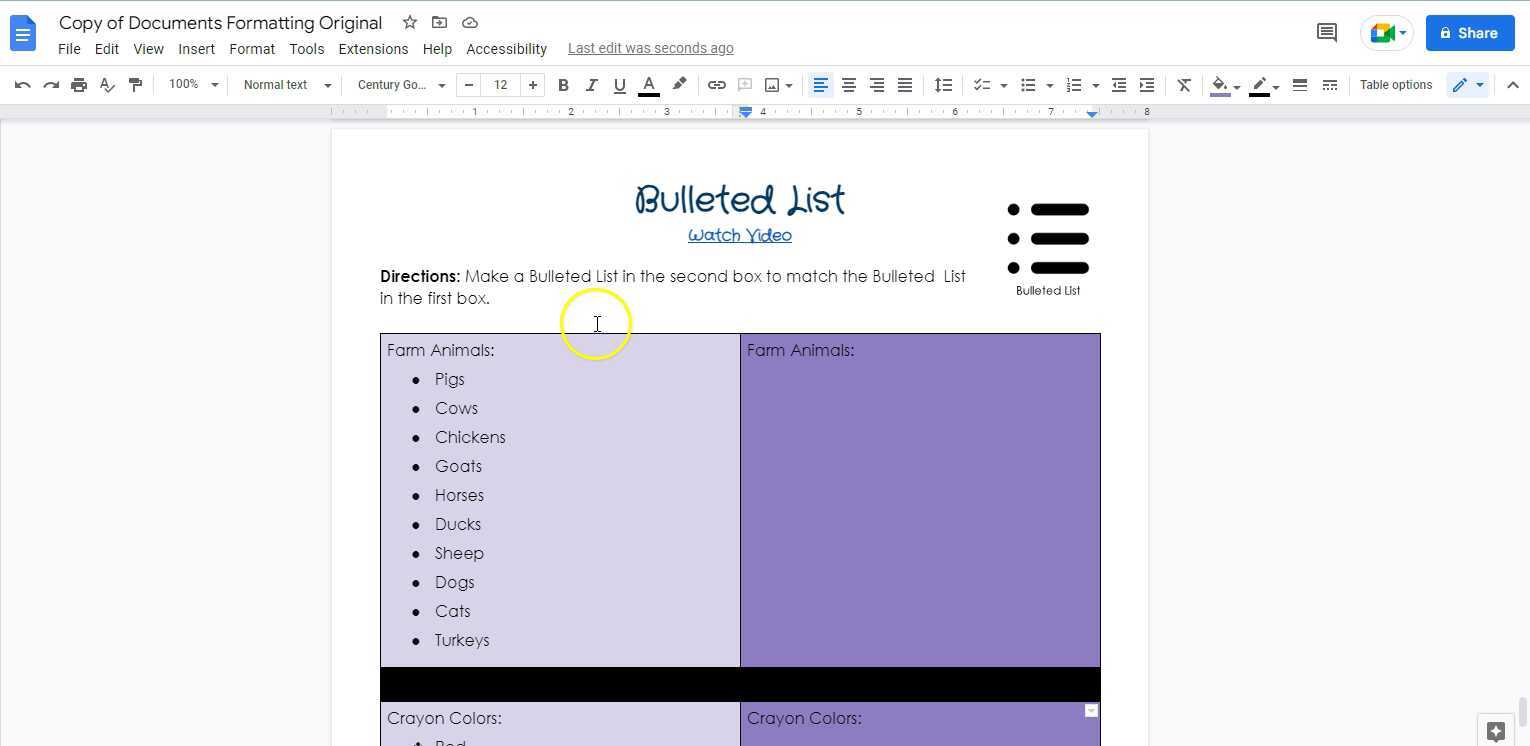Star this document

point(409,22)
